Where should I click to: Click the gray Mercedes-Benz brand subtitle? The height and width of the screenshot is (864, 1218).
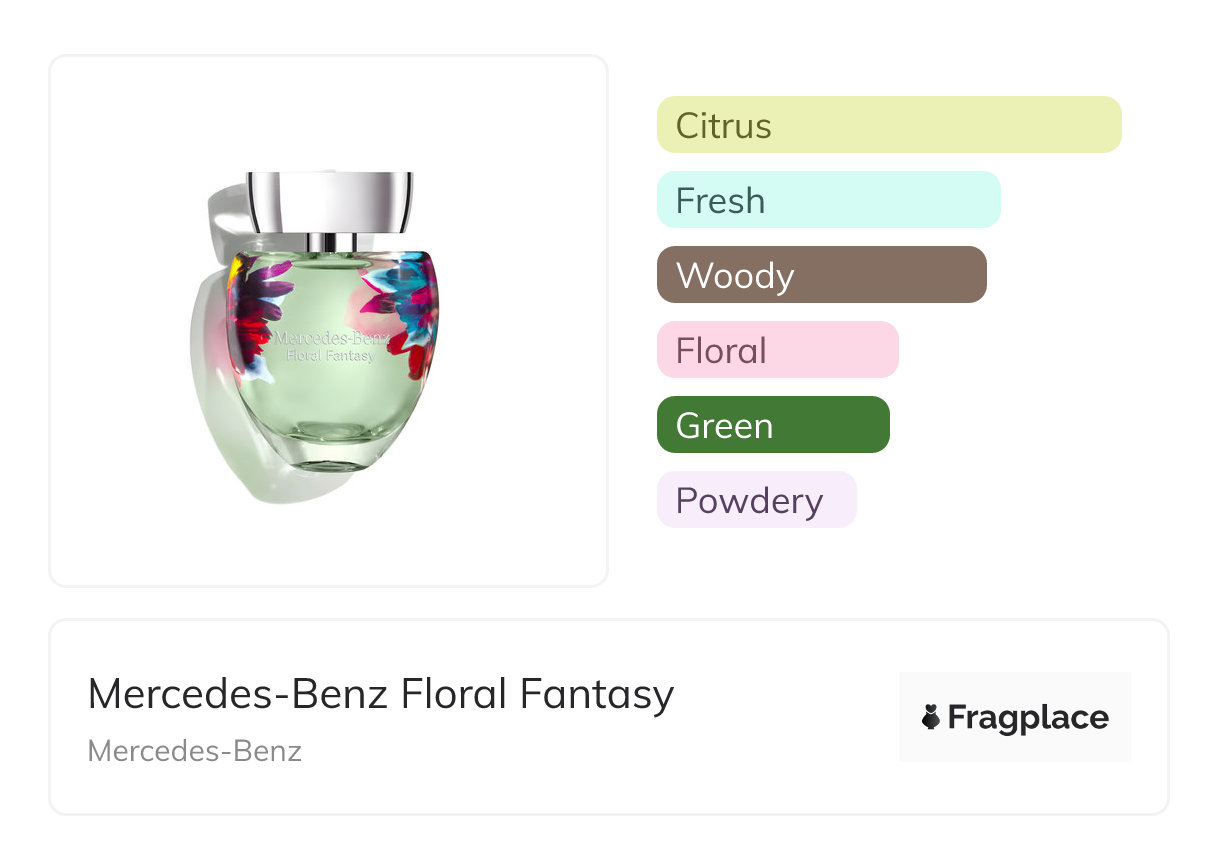coord(195,750)
